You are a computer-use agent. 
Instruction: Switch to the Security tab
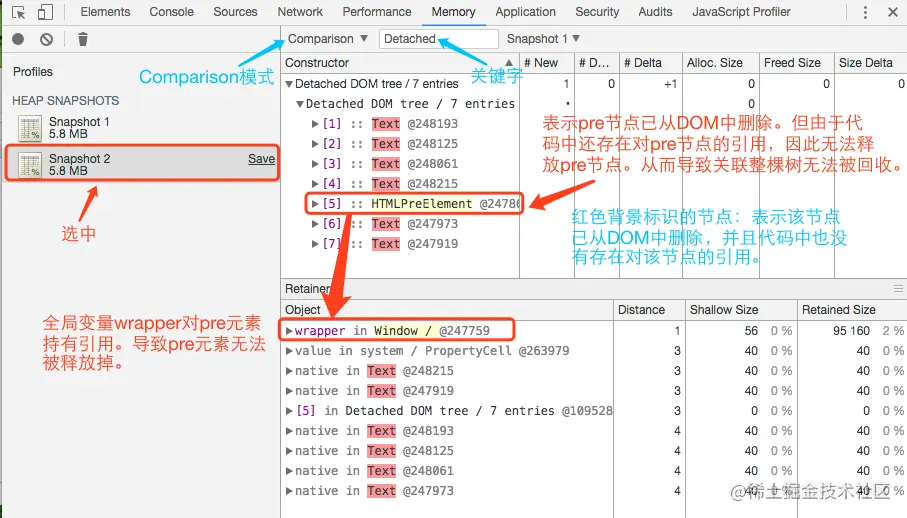[597, 12]
